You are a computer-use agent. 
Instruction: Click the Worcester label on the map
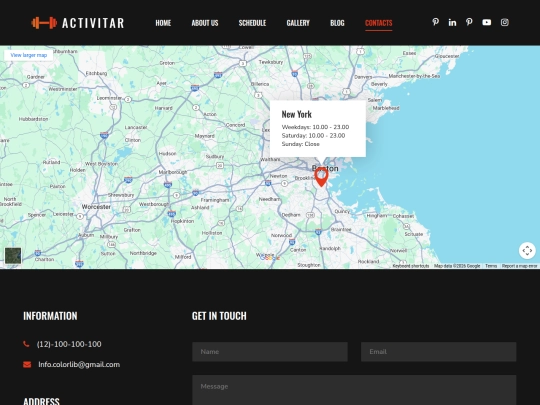tap(96, 207)
